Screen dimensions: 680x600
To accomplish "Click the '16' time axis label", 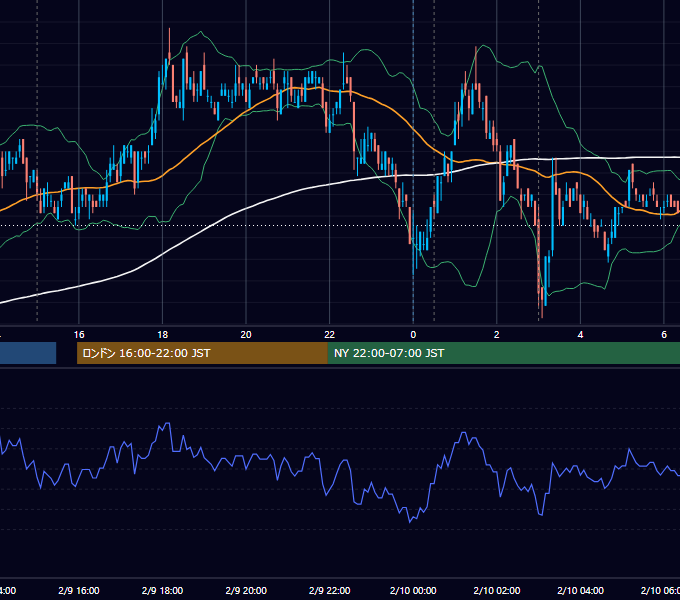I will tap(79, 335).
